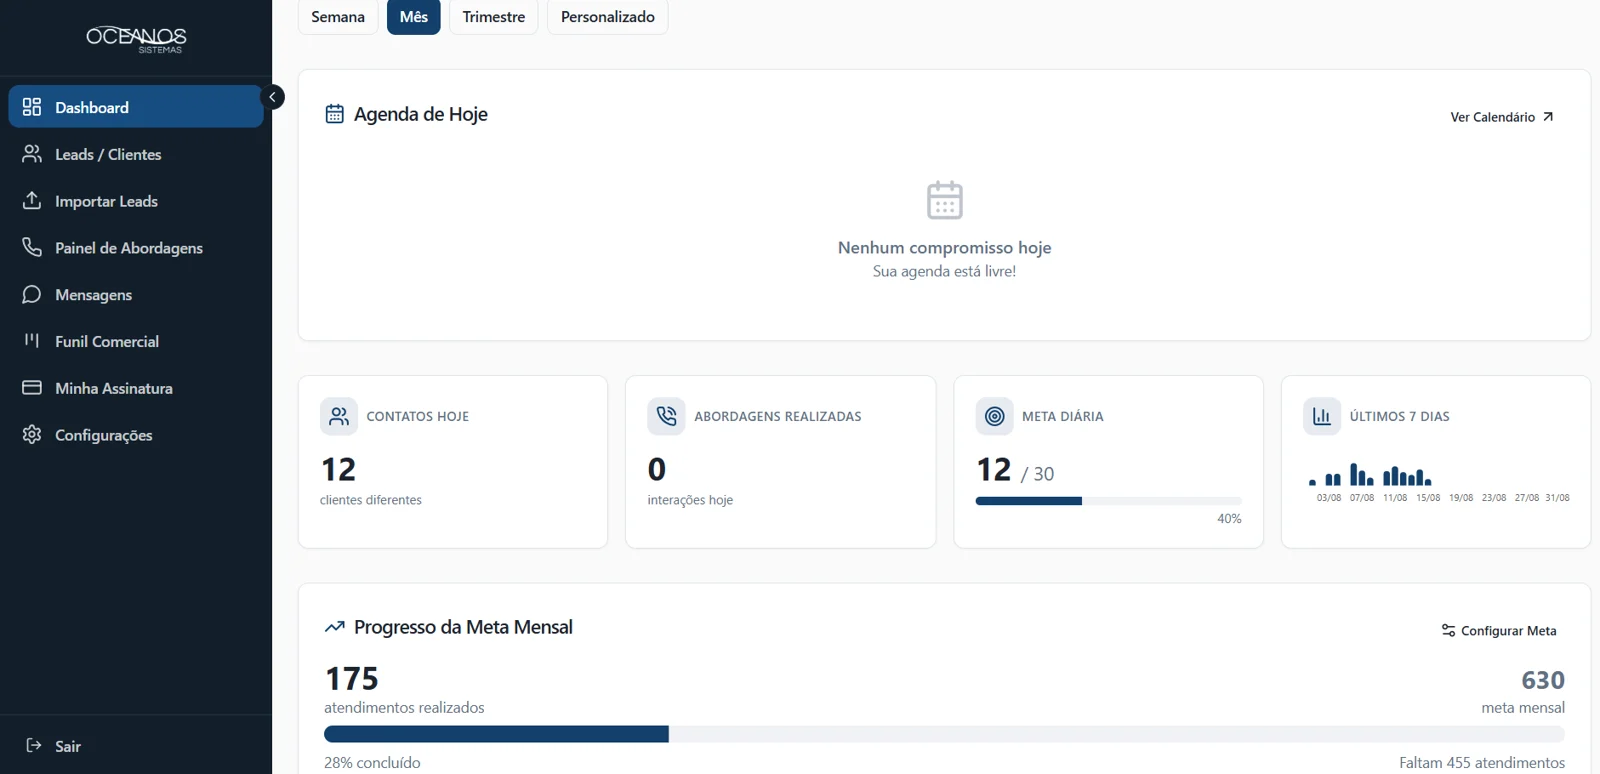Screen dimensions: 1600x774
Task: Click the Sair logout icon
Action: point(34,745)
